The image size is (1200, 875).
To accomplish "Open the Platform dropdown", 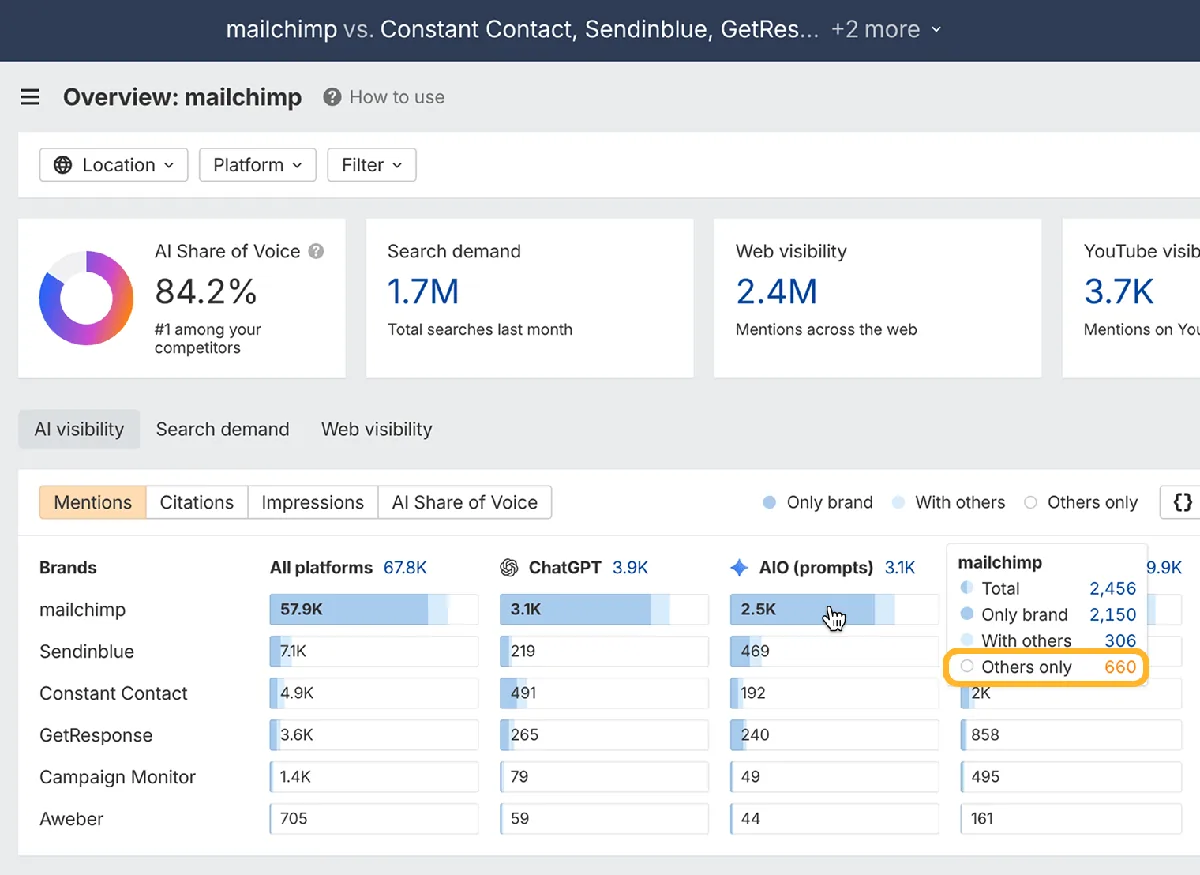I will 258,165.
